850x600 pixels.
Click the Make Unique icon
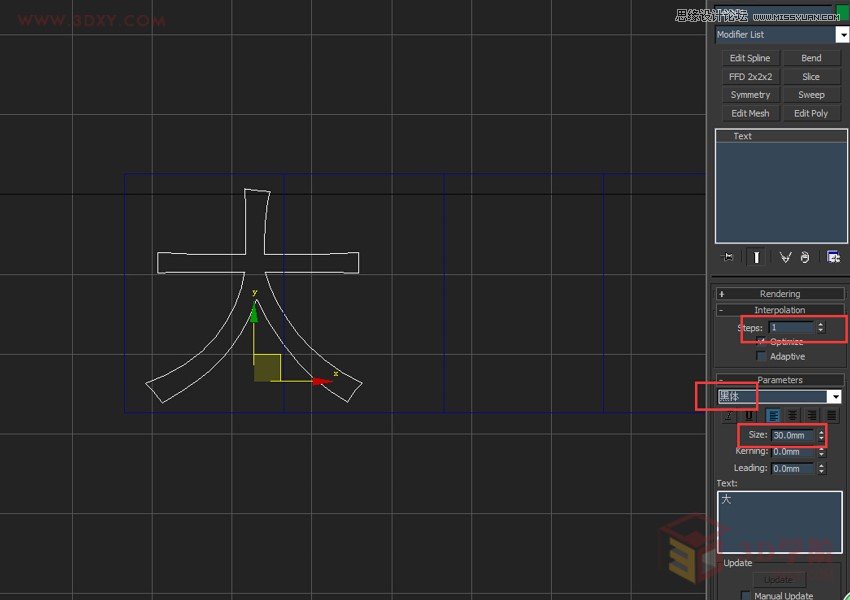click(x=785, y=258)
